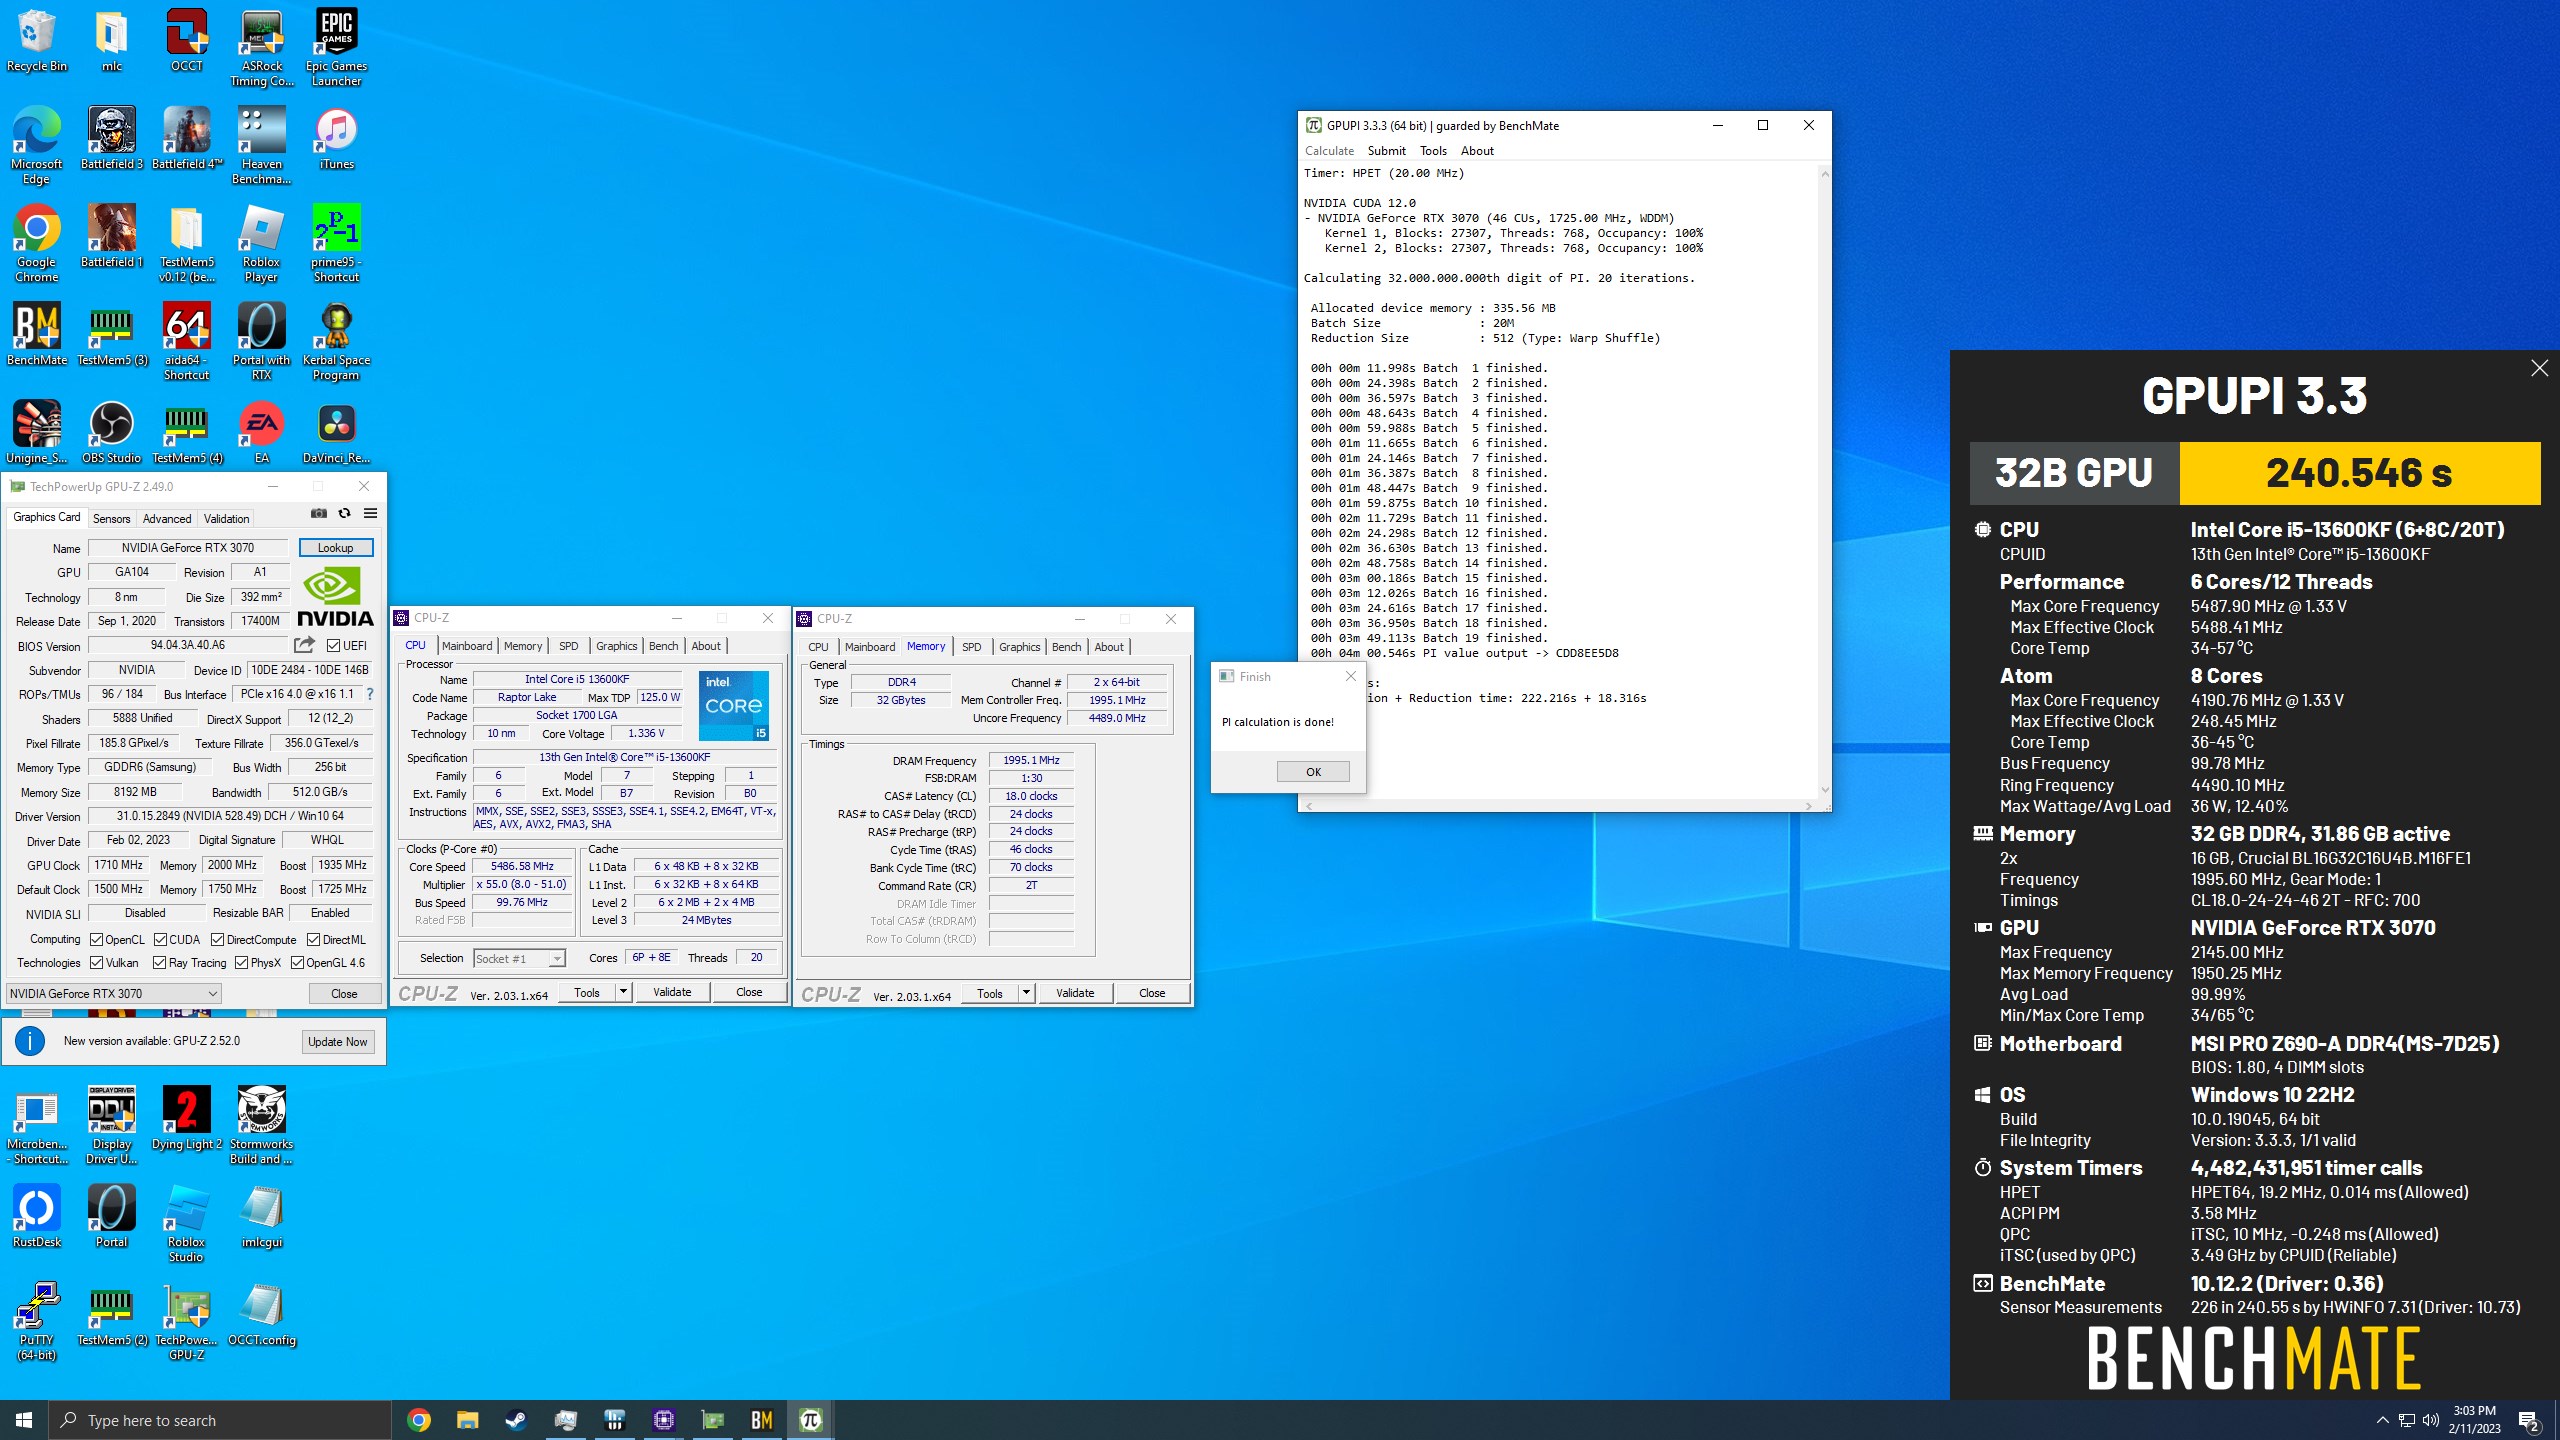Click the GPUPI vertical scrollbar
Image resolution: width=2560 pixels, height=1440 pixels.
[1824, 481]
